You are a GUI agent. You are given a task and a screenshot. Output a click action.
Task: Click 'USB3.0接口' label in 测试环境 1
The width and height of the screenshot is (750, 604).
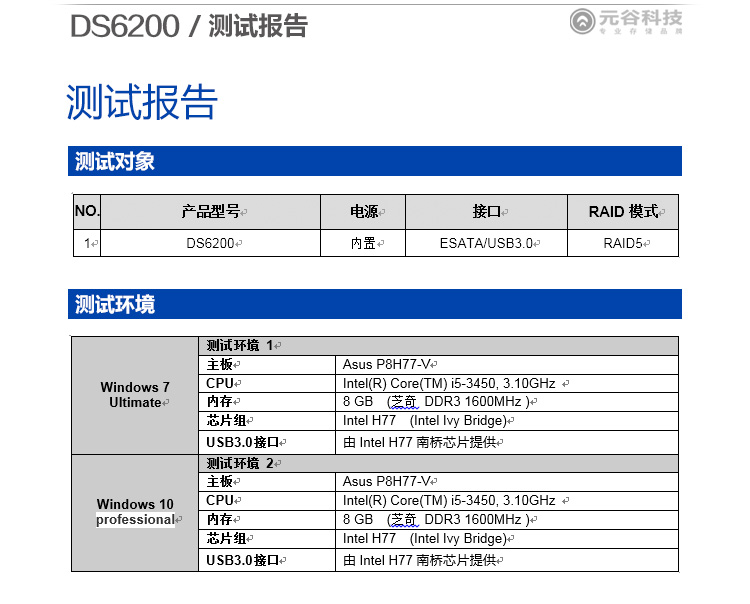243,442
